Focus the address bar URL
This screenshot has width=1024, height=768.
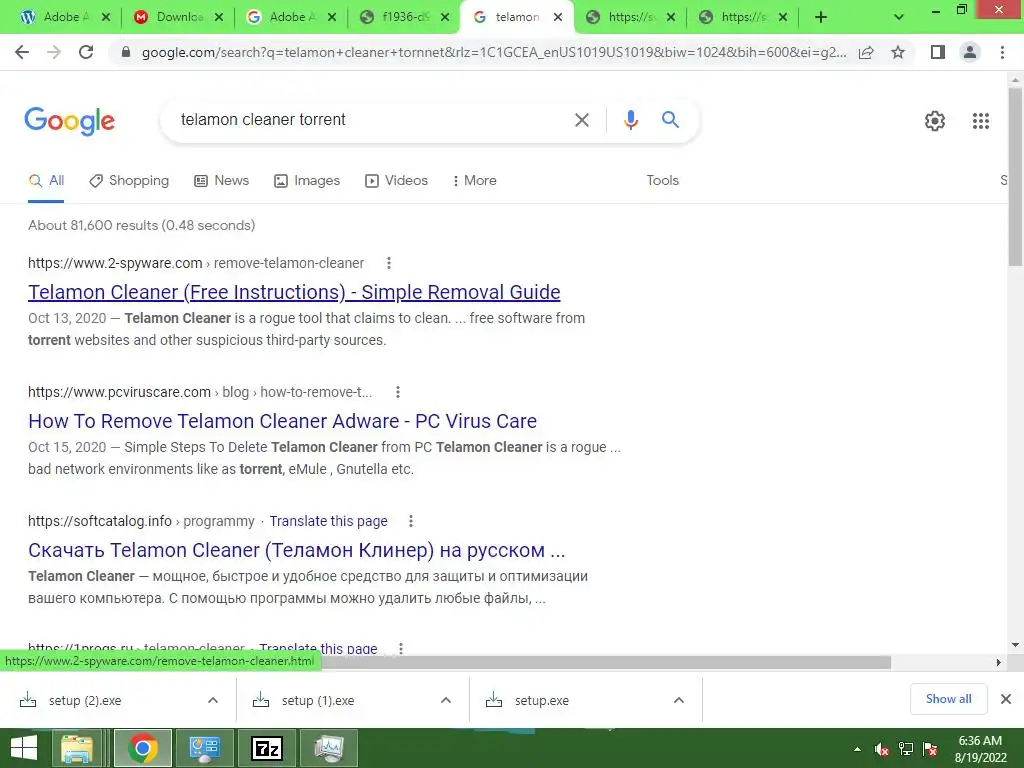(x=494, y=53)
